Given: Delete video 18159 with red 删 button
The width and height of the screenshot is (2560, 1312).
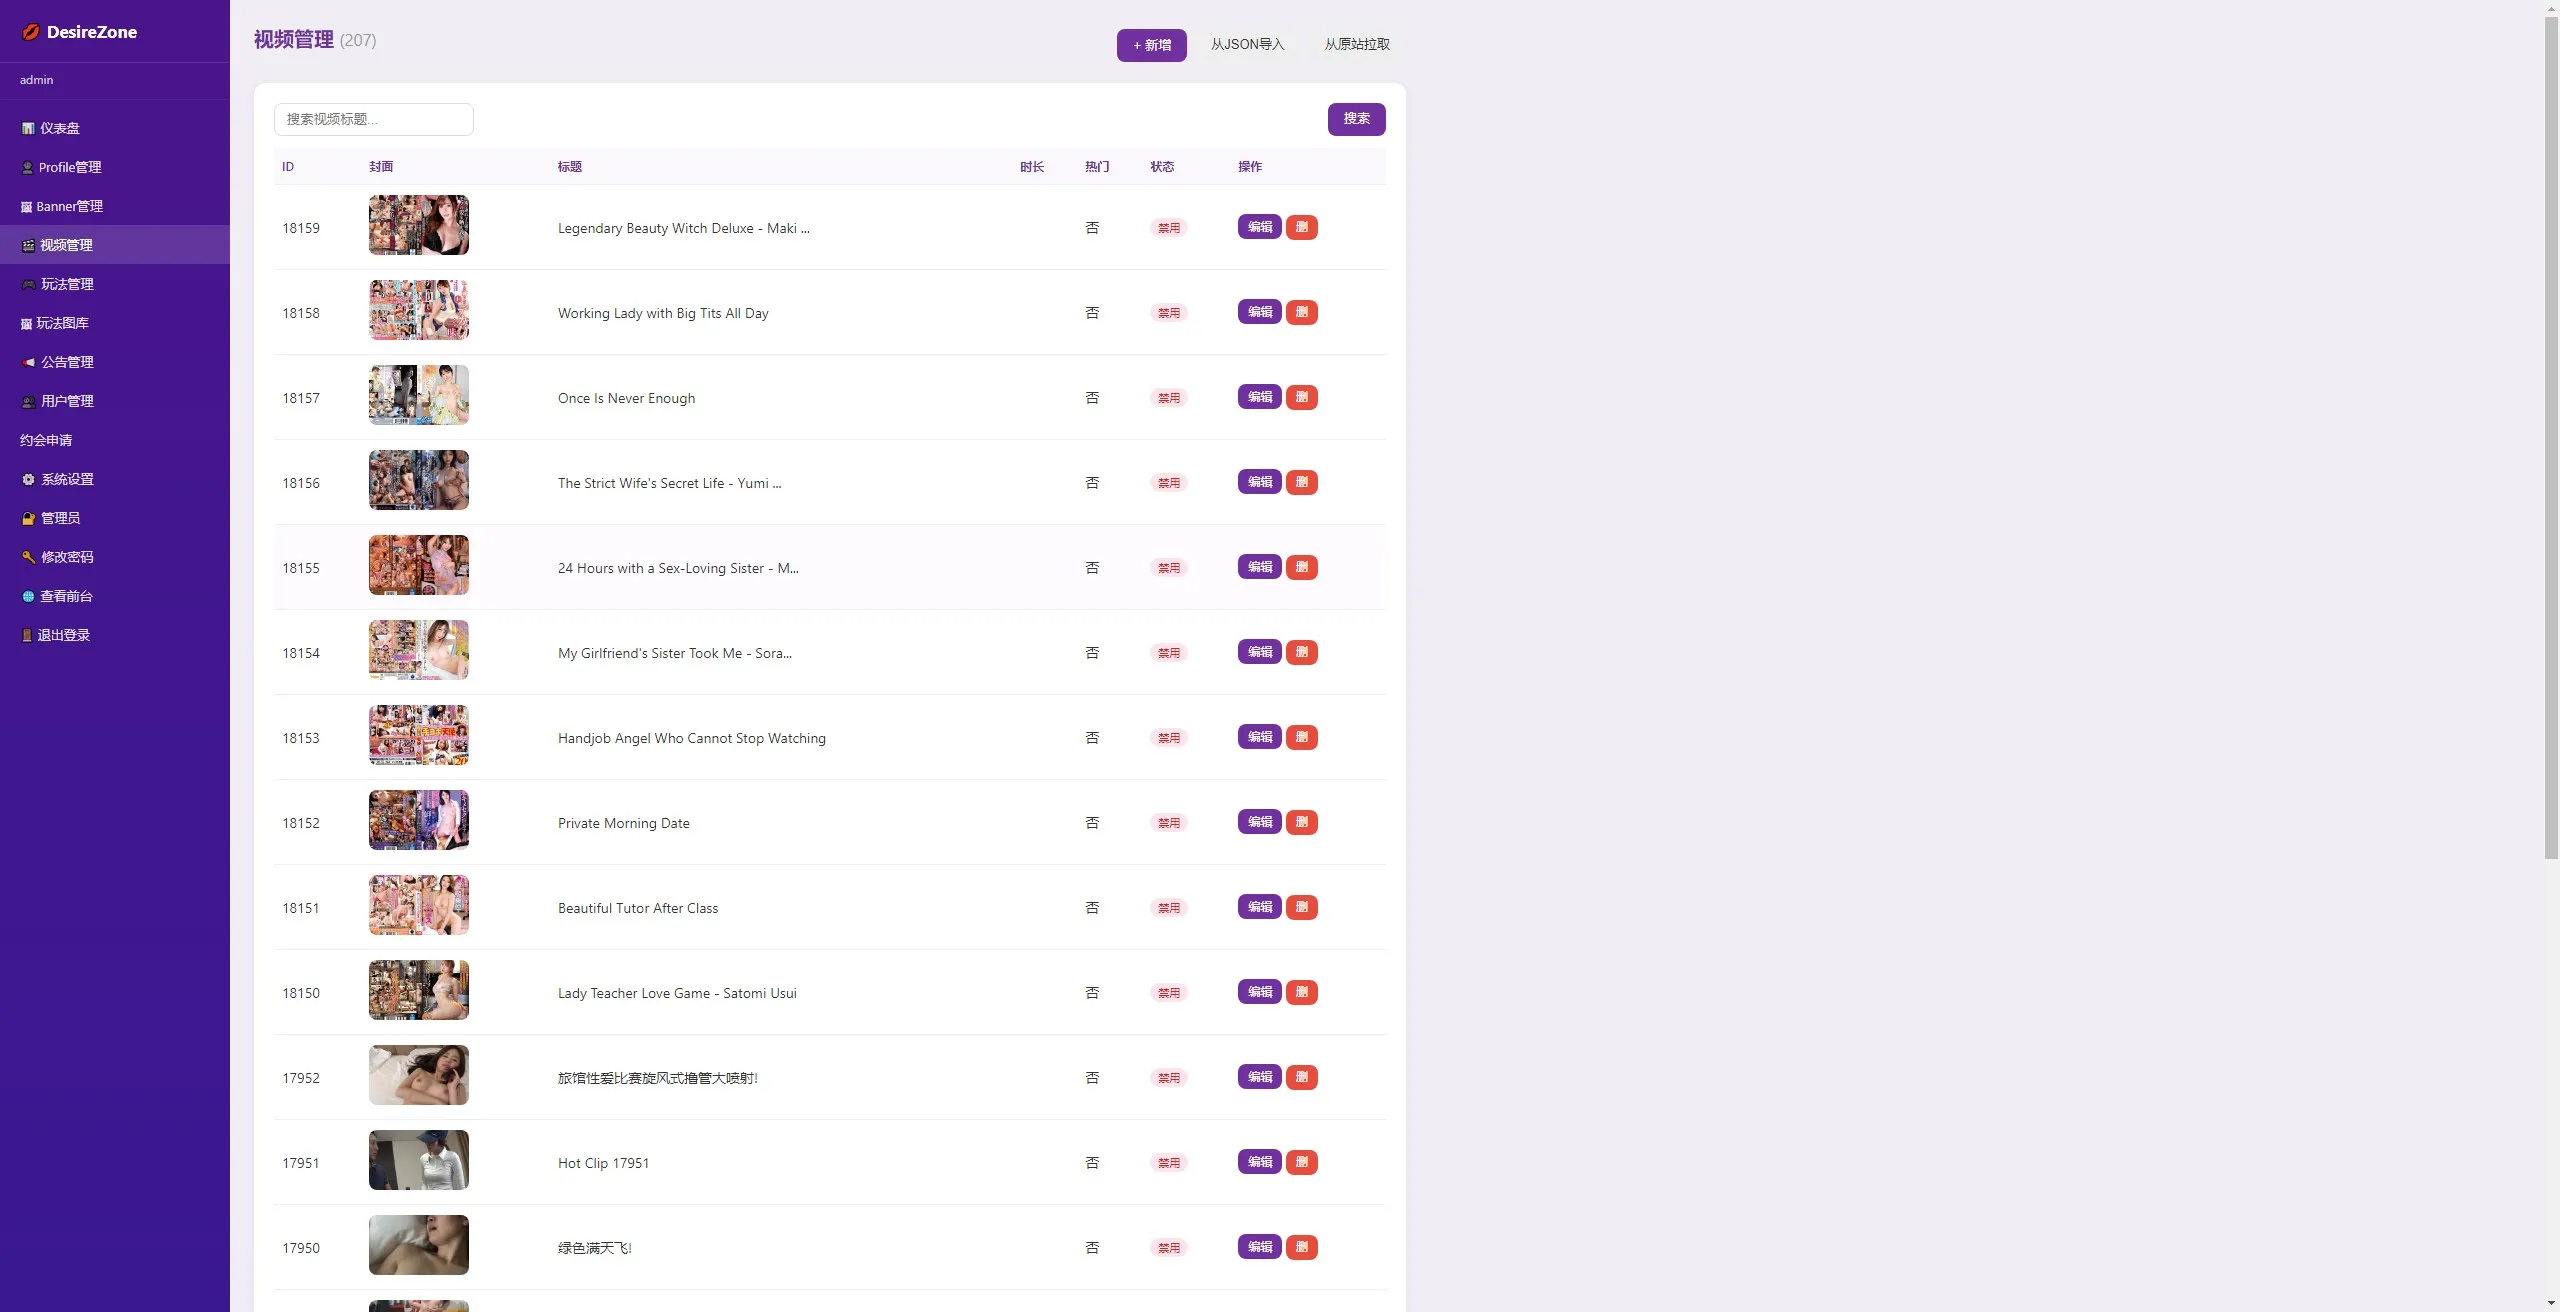Looking at the screenshot, I should 1301,227.
